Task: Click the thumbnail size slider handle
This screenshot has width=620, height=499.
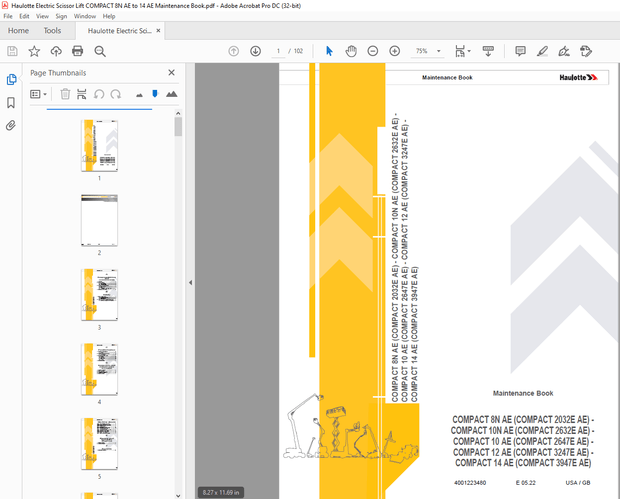Action: point(155,94)
